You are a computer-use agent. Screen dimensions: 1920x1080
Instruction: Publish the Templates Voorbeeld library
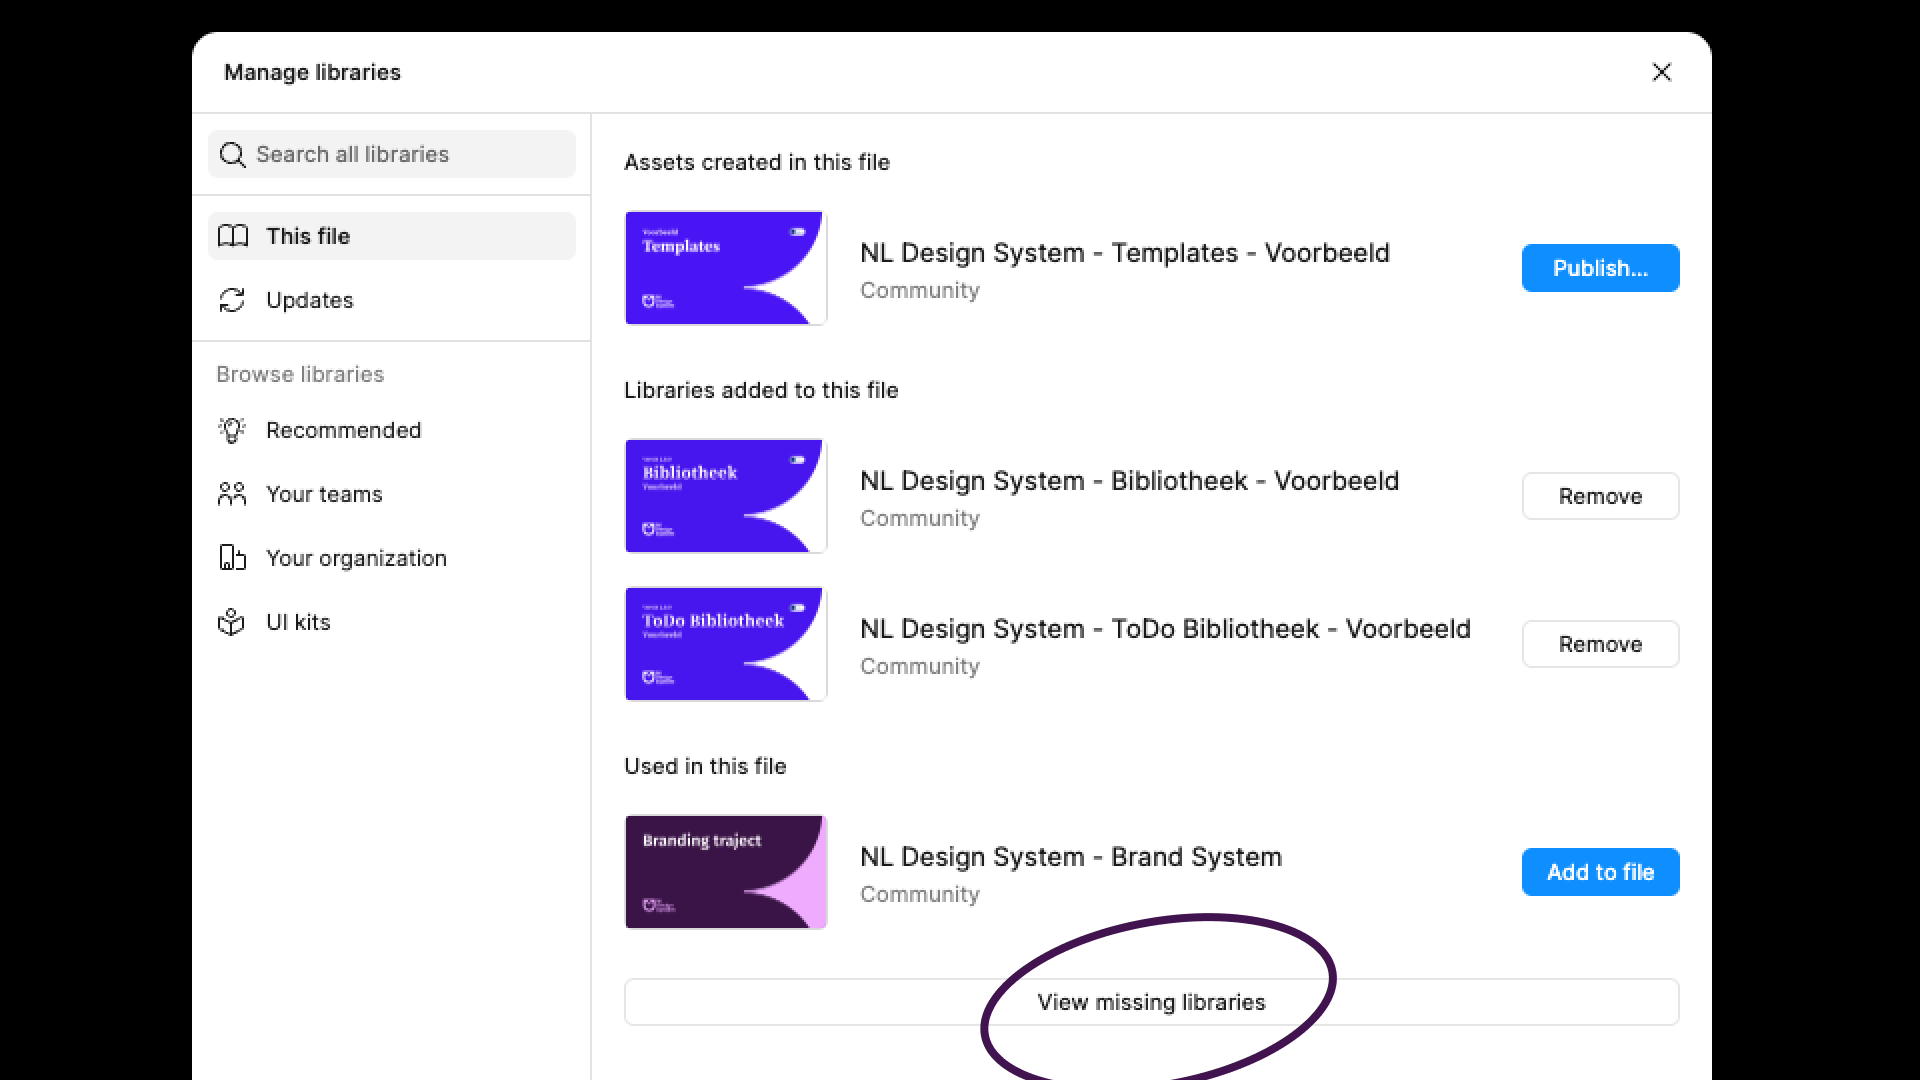[1600, 268]
